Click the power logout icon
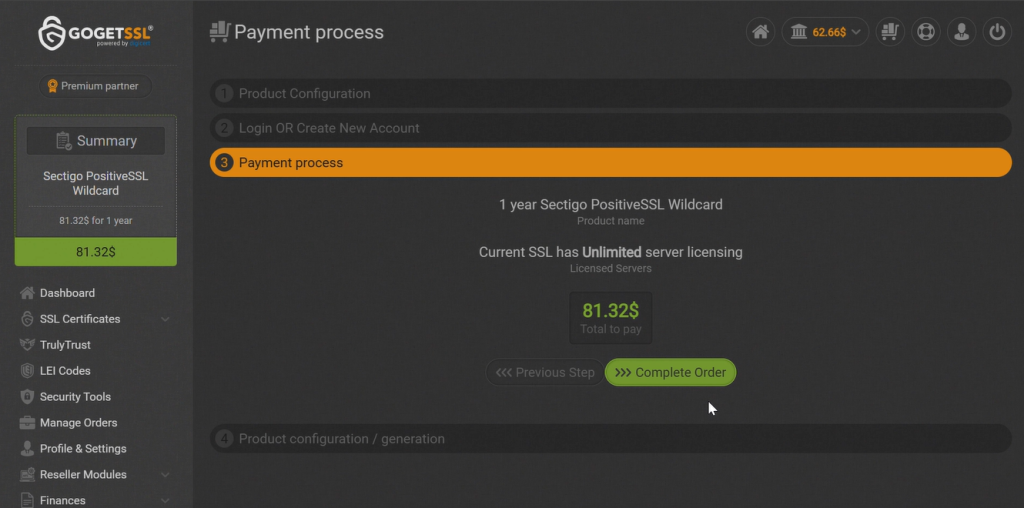Image resolution: width=1024 pixels, height=508 pixels. 997,32
